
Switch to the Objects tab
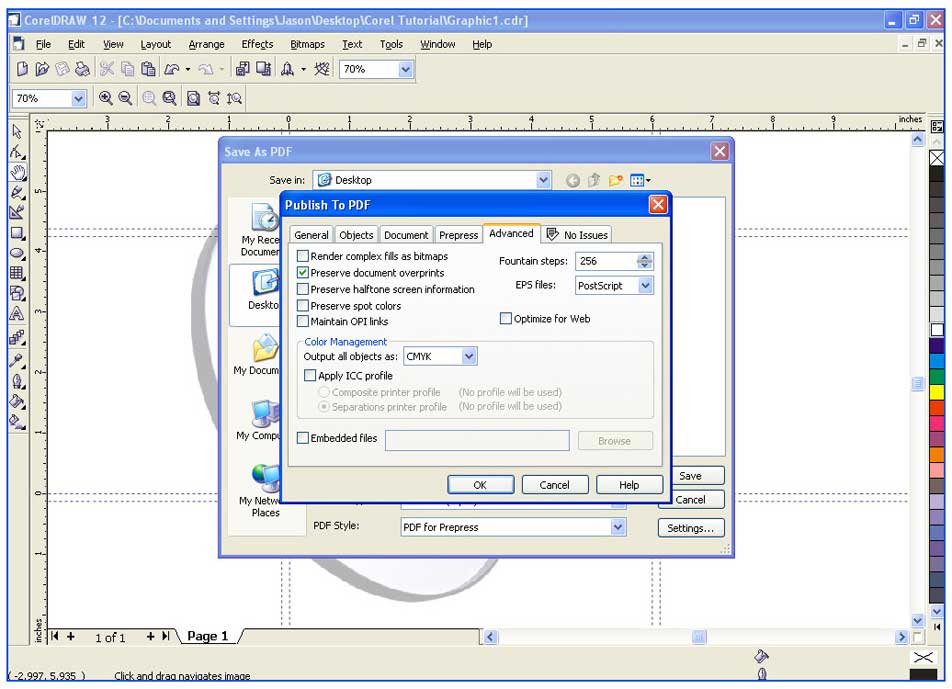coord(356,235)
